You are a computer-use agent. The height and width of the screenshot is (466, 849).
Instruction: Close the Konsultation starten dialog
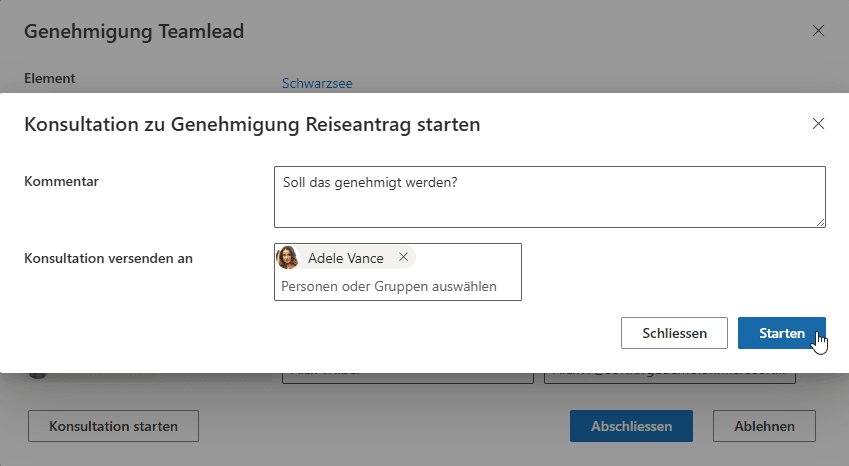818,124
